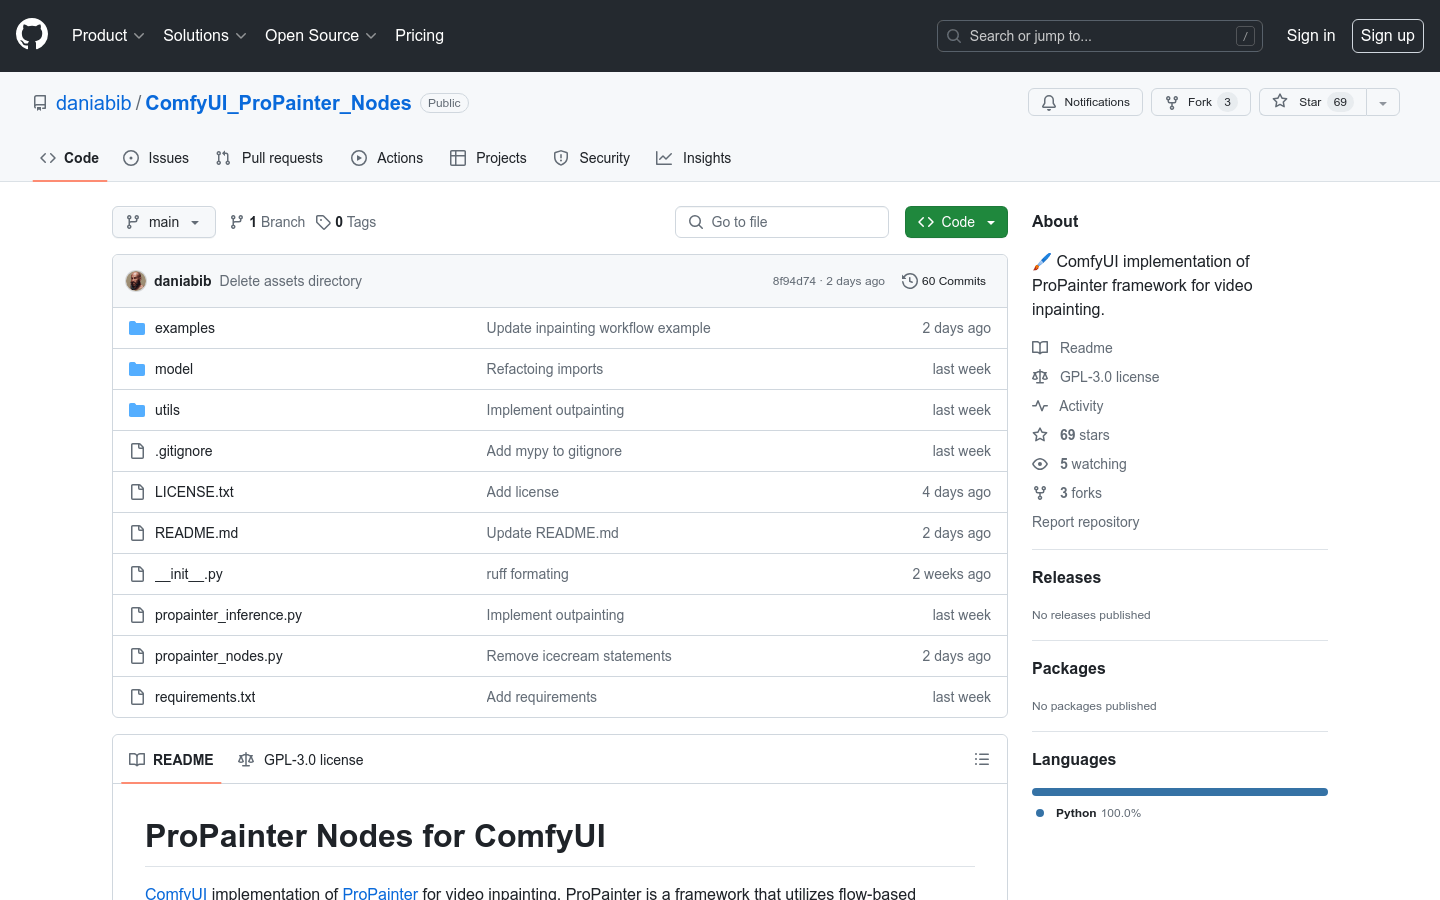Image resolution: width=1440 pixels, height=900 pixels.
Task: Click the scales icon beside GPL-3.0 license
Action: point(1040,377)
